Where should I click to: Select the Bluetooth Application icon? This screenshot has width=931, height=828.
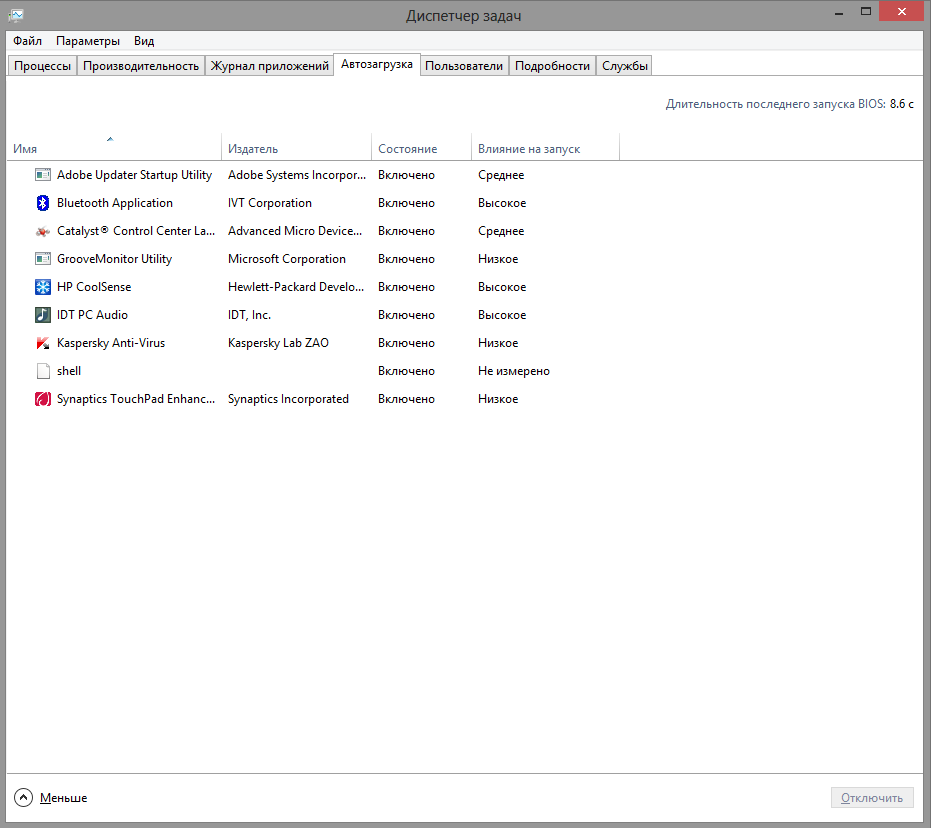(x=43, y=203)
